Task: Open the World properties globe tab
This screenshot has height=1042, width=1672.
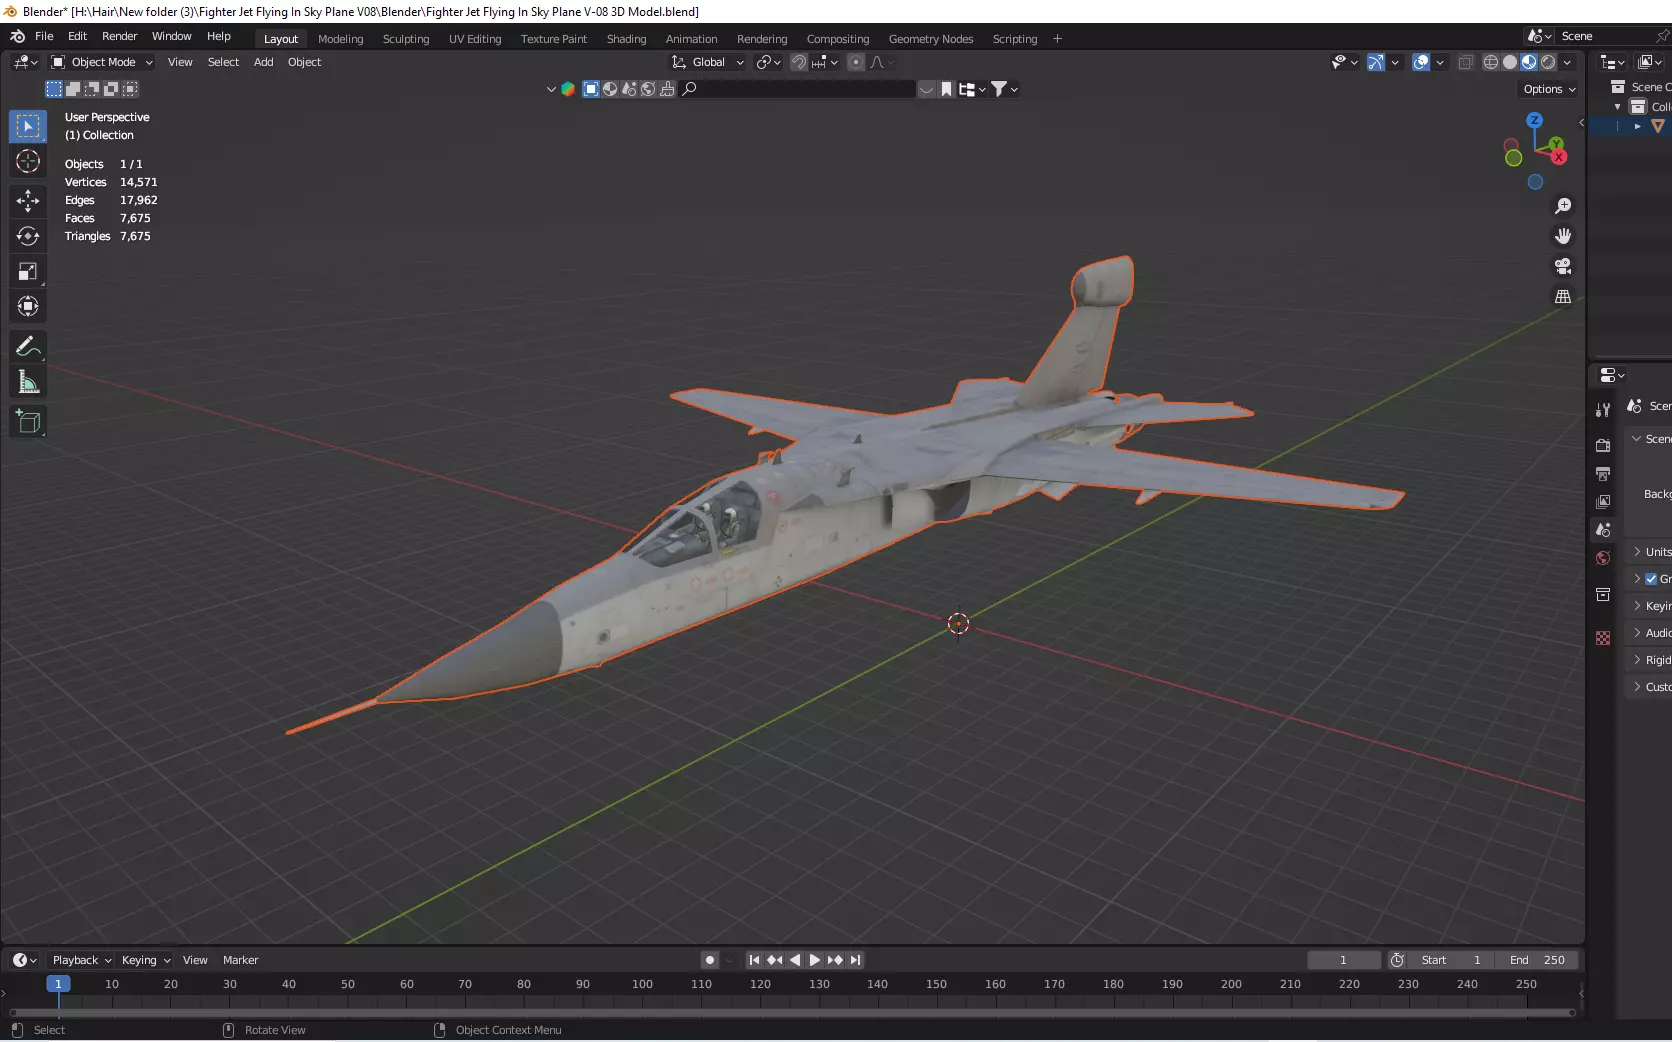Action: (x=1603, y=558)
